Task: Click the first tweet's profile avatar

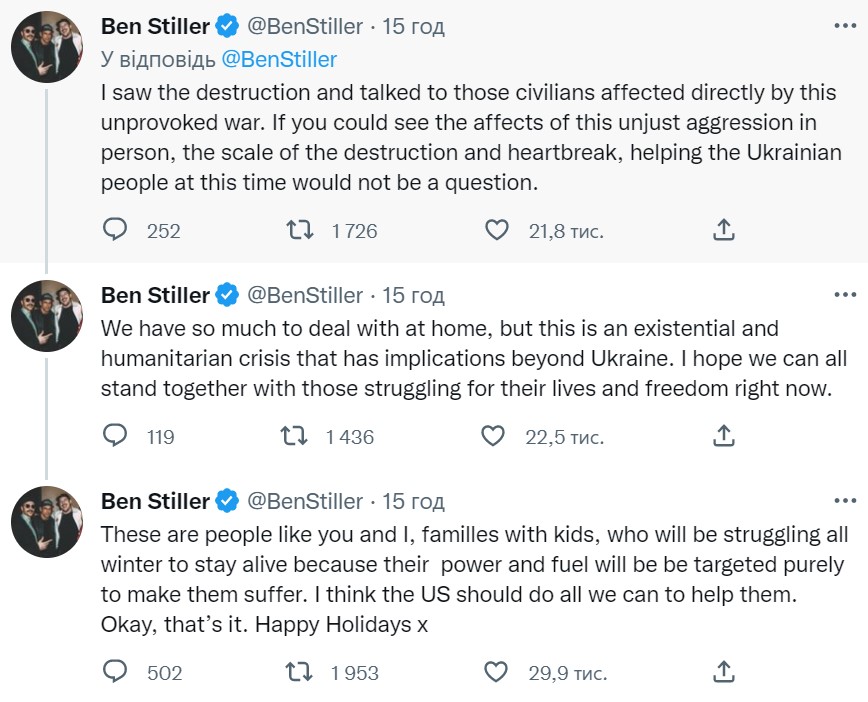Action: [46, 46]
